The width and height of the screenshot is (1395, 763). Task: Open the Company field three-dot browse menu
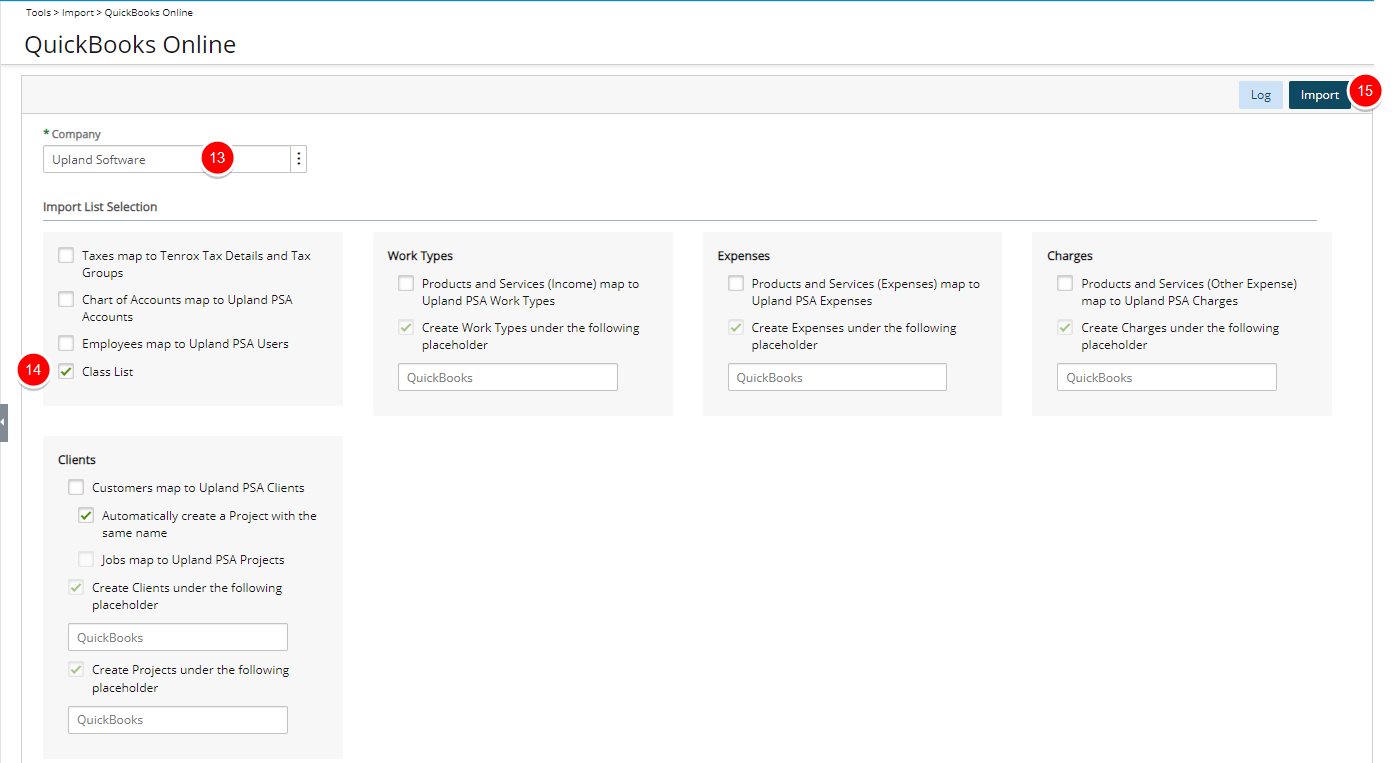point(298,159)
